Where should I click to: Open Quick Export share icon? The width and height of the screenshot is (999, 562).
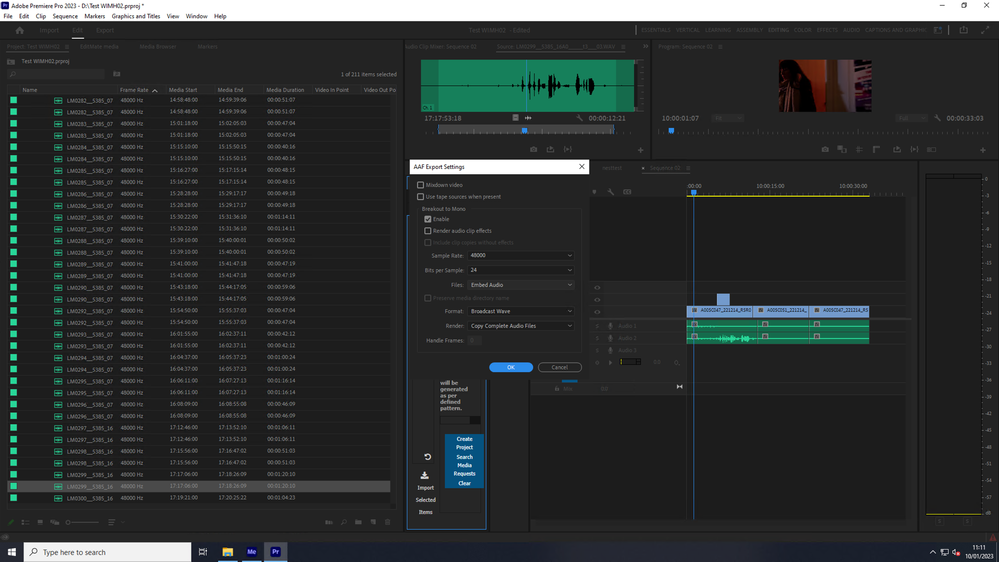963,30
